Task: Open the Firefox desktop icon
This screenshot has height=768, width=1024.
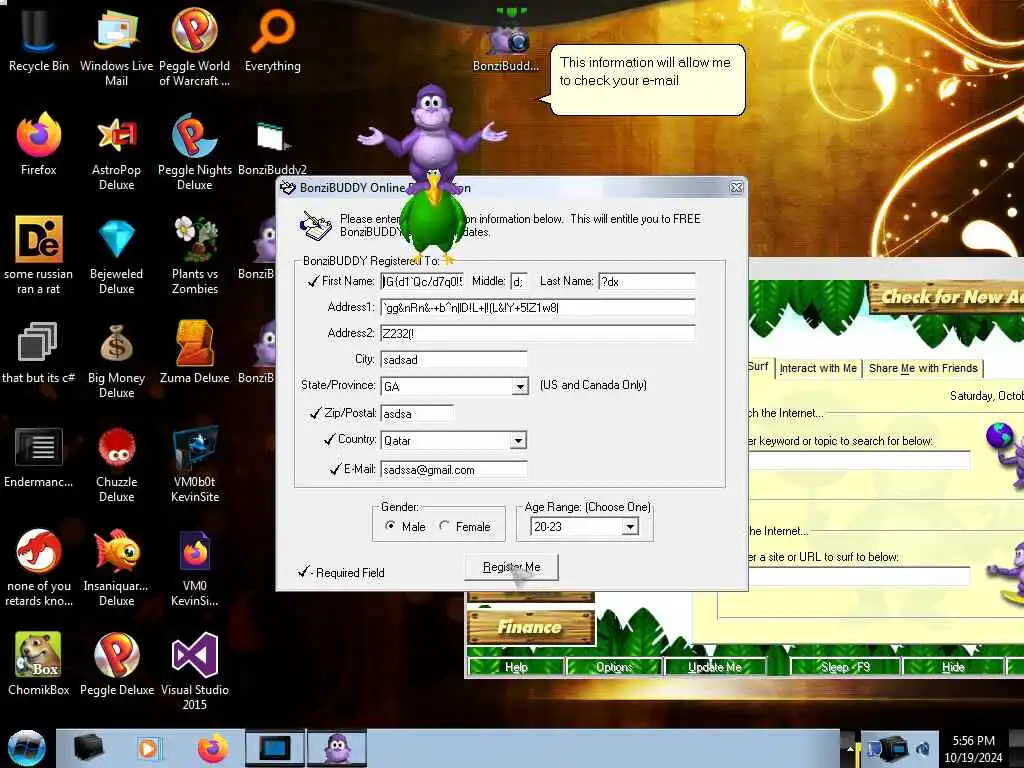Action: (x=39, y=145)
